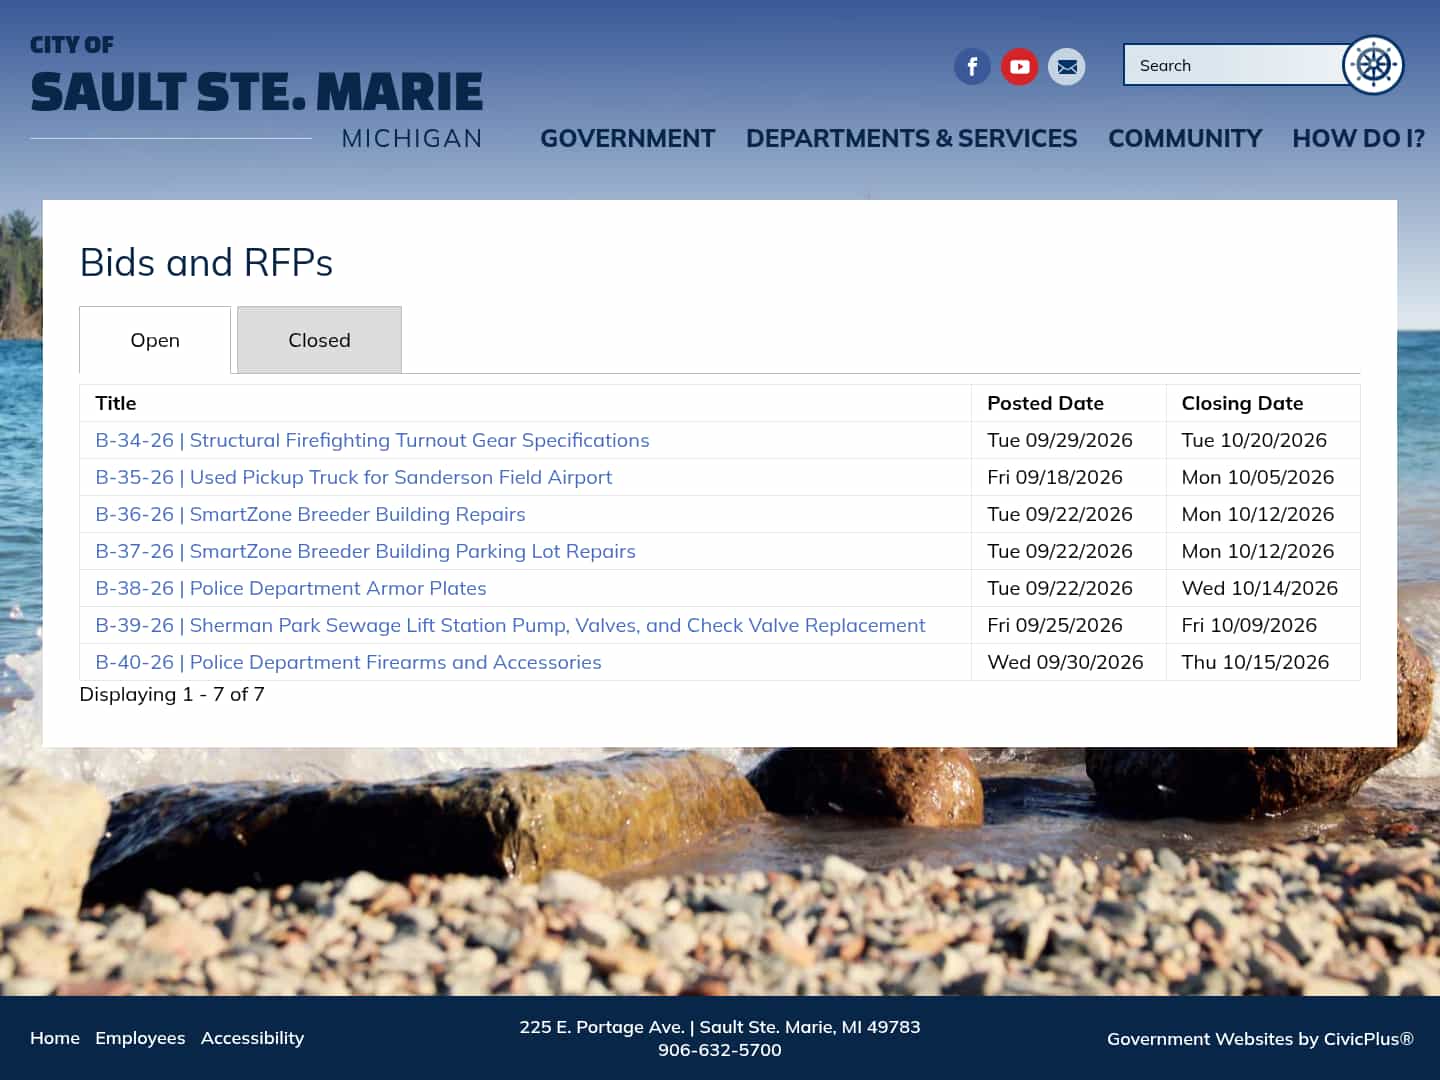Open bid B-38-26 Police Department Armor Plates
Image resolution: width=1440 pixels, height=1080 pixels.
(x=291, y=588)
